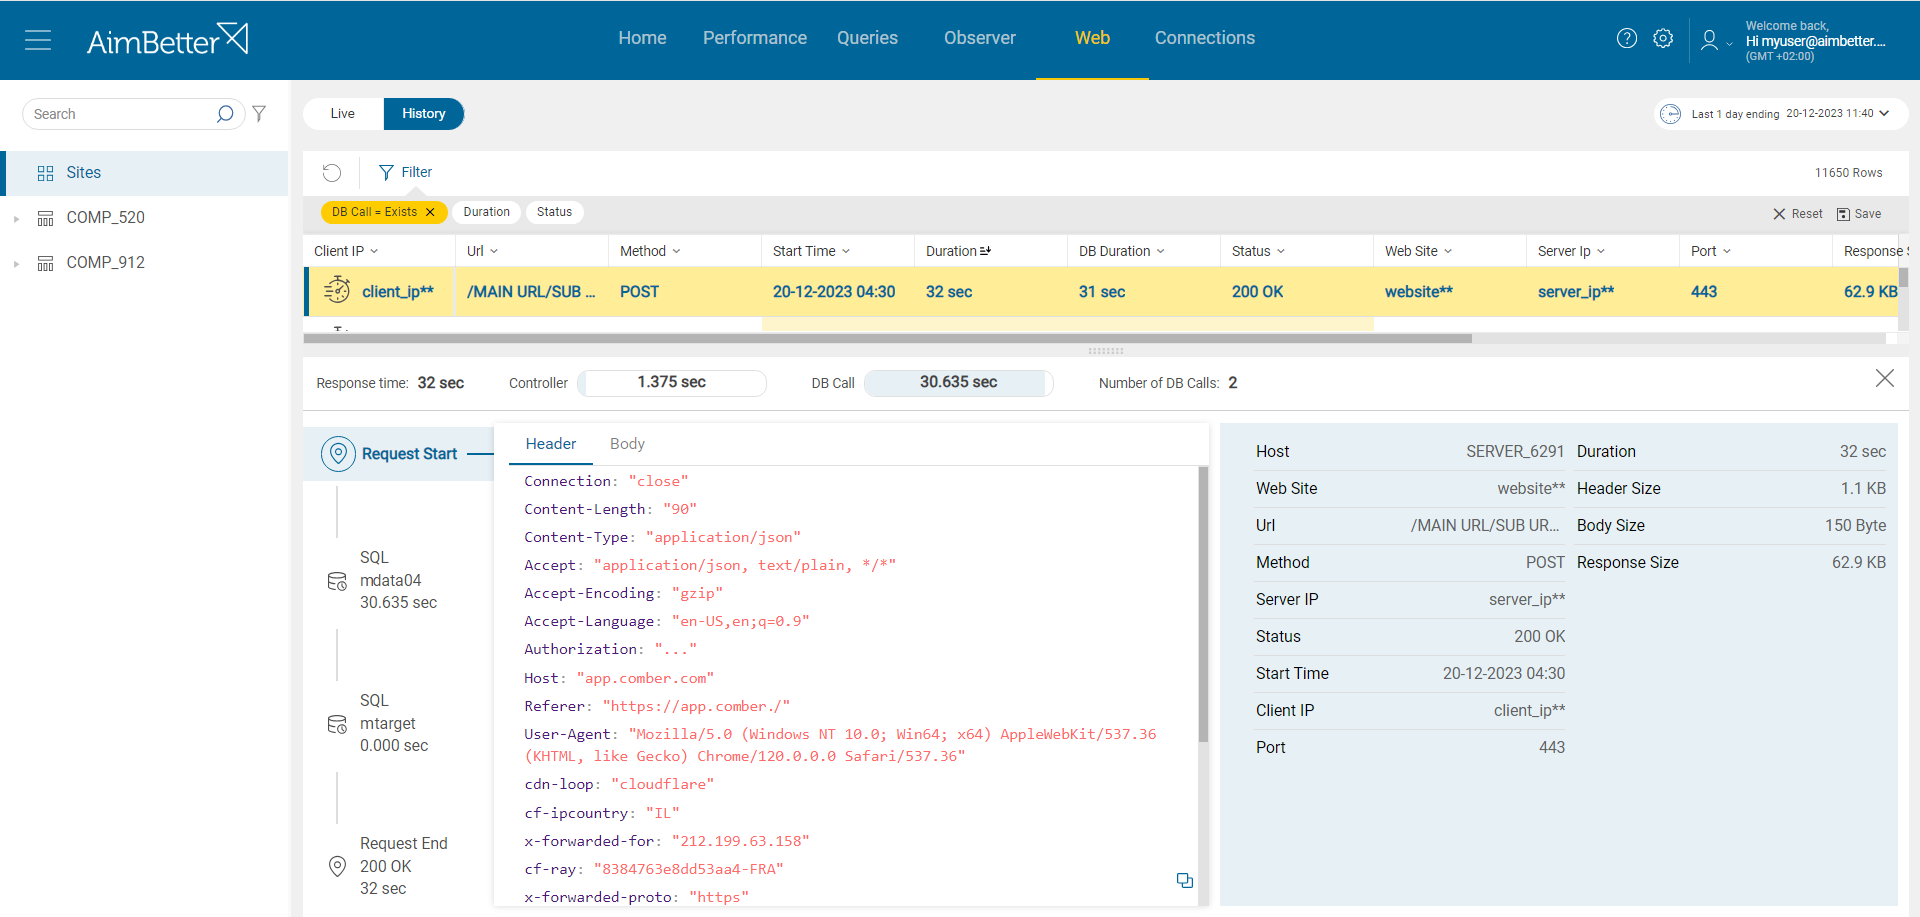Sort by the Duration column sort icon
Screen dimensions: 1920x917
tap(985, 251)
